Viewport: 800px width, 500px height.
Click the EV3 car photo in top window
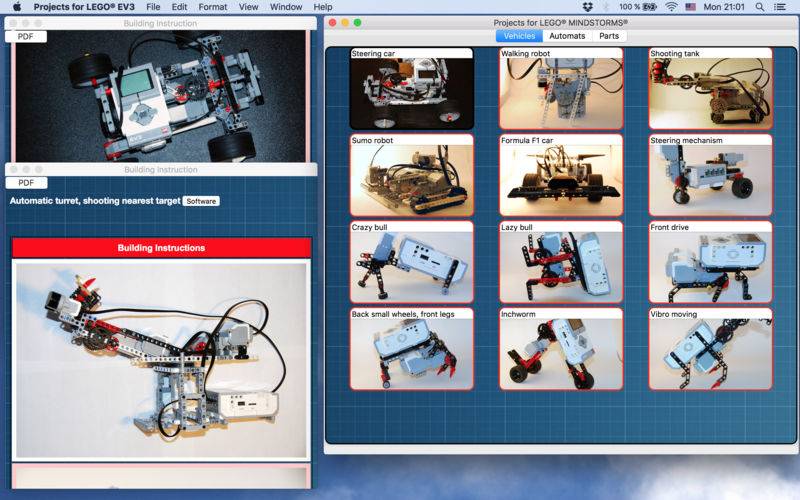coord(161,96)
